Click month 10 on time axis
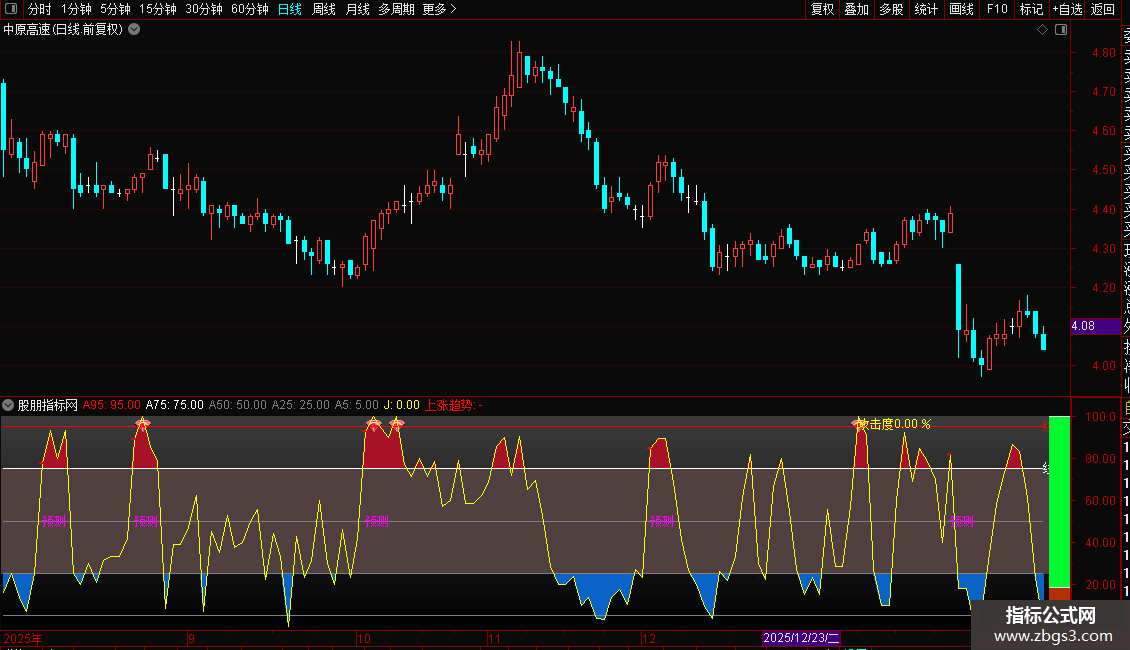 [363, 638]
